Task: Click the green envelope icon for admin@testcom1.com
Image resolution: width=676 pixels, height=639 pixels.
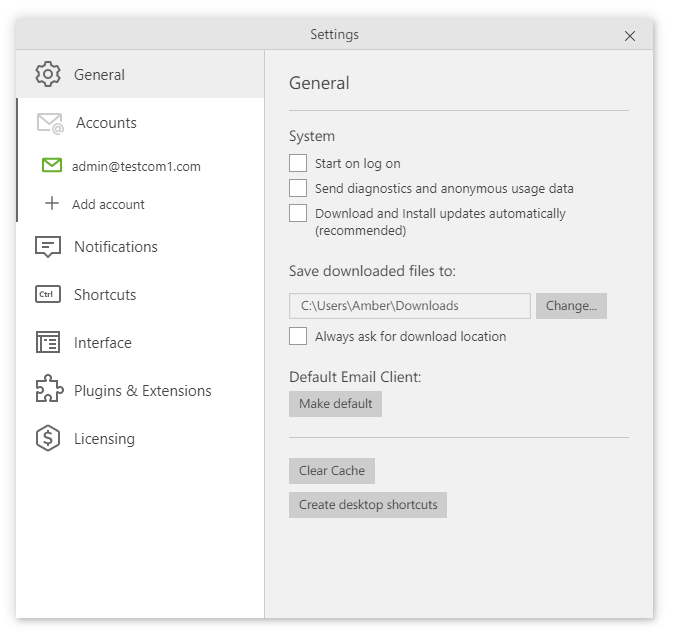Action: pyautogui.click(x=52, y=166)
